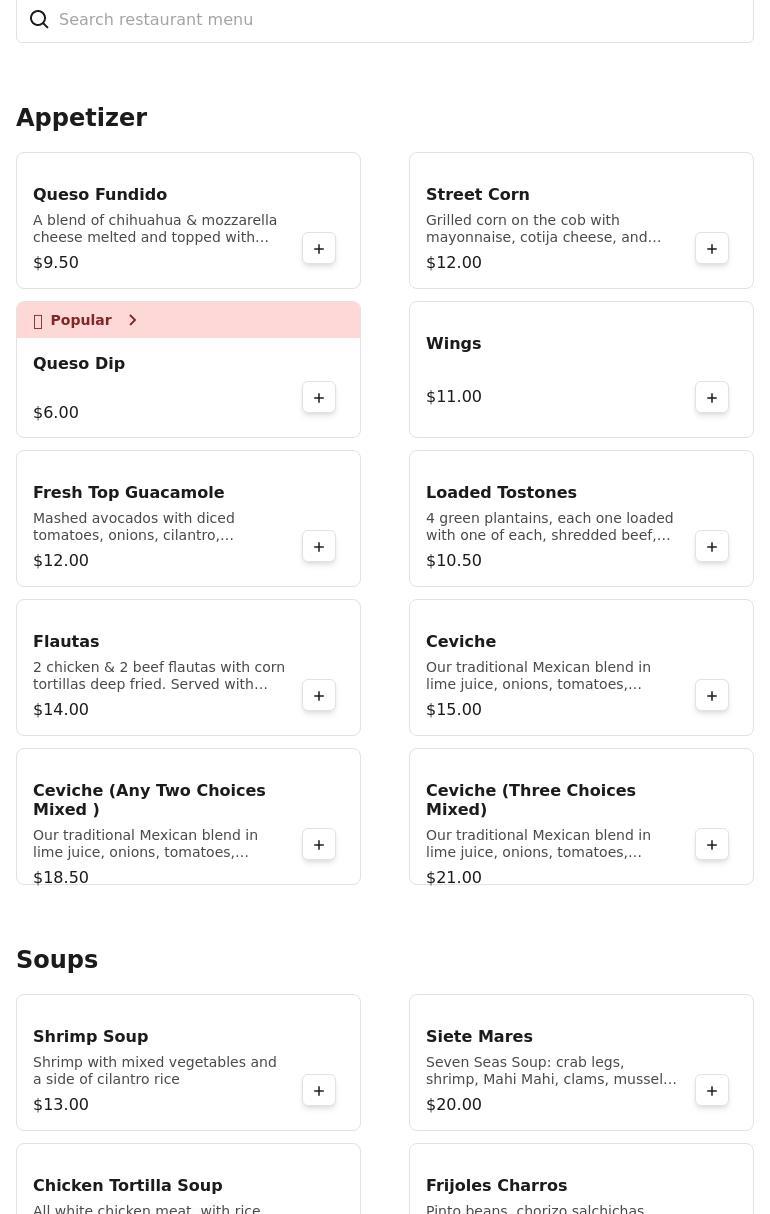Image resolution: width=770 pixels, height=1214 pixels.
Task: Add Siete Mares using plus icon
Action: (x=712, y=1091)
